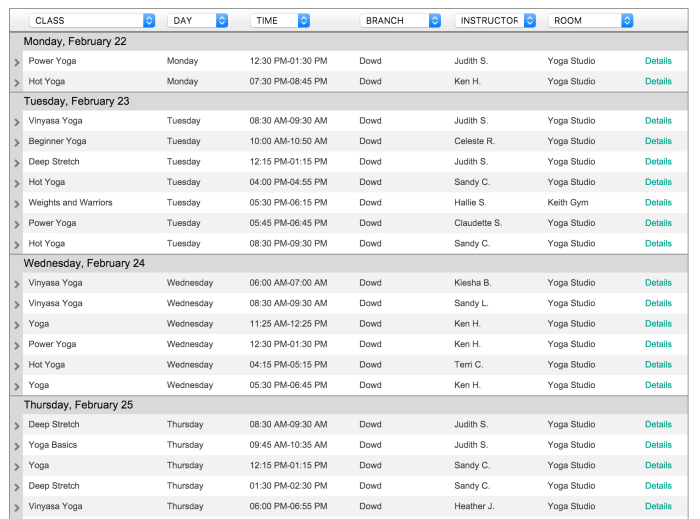Open Details for Wednesday Hot Yoga
The width and height of the screenshot is (700, 519).
coord(658,365)
